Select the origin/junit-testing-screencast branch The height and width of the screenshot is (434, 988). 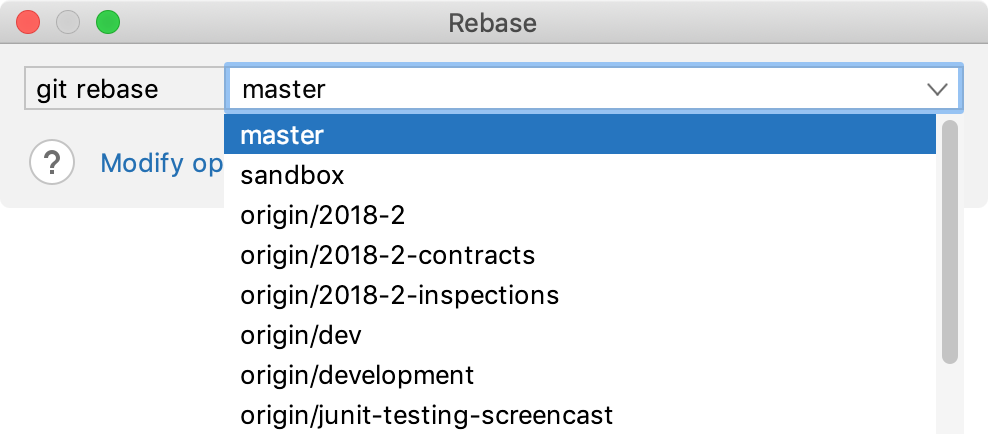[x=426, y=414]
